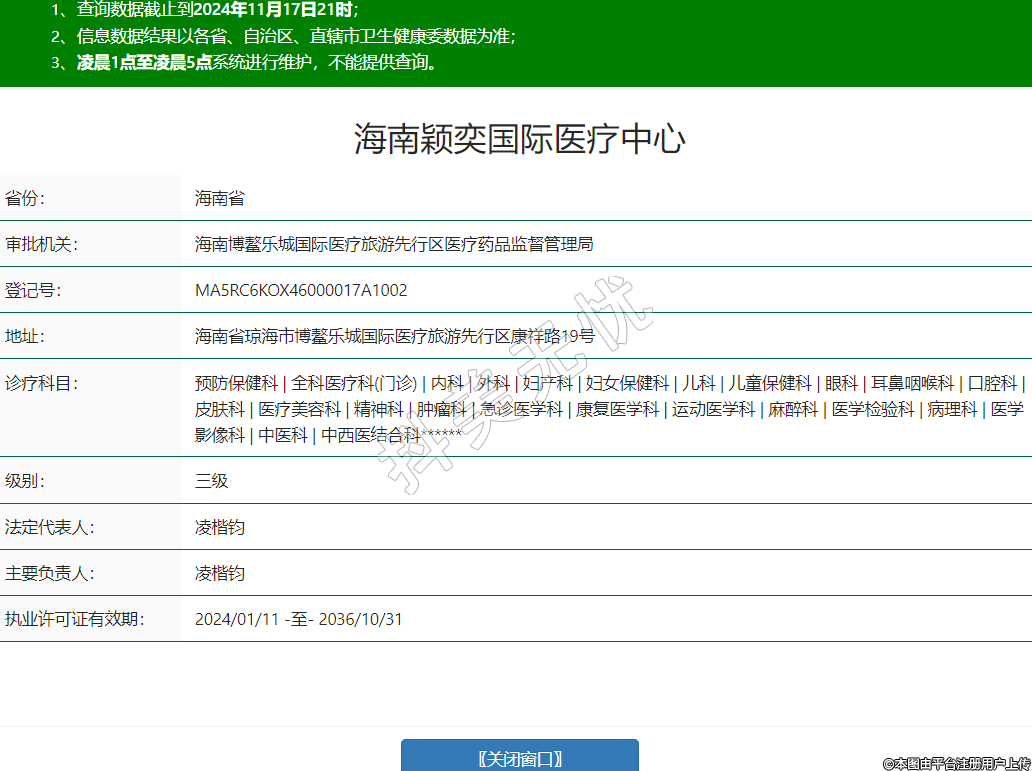Viewport: 1032px width, 771px height.
Task: Click the 执业许可证有效期 field label
Action: click(x=74, y=620)
